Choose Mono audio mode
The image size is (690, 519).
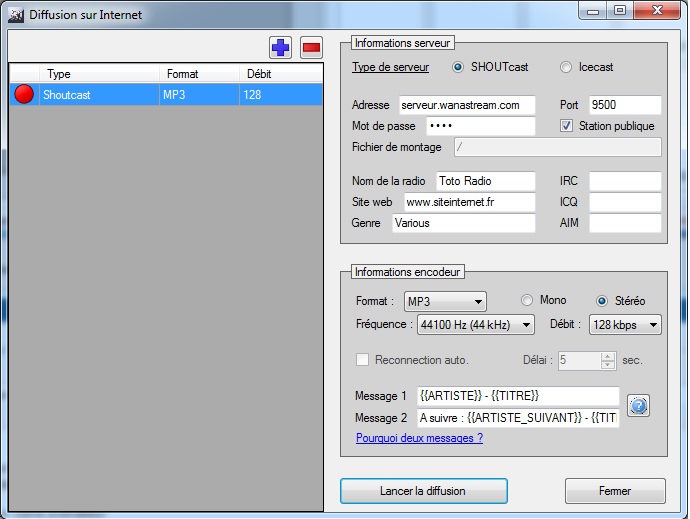click(527, 301)
